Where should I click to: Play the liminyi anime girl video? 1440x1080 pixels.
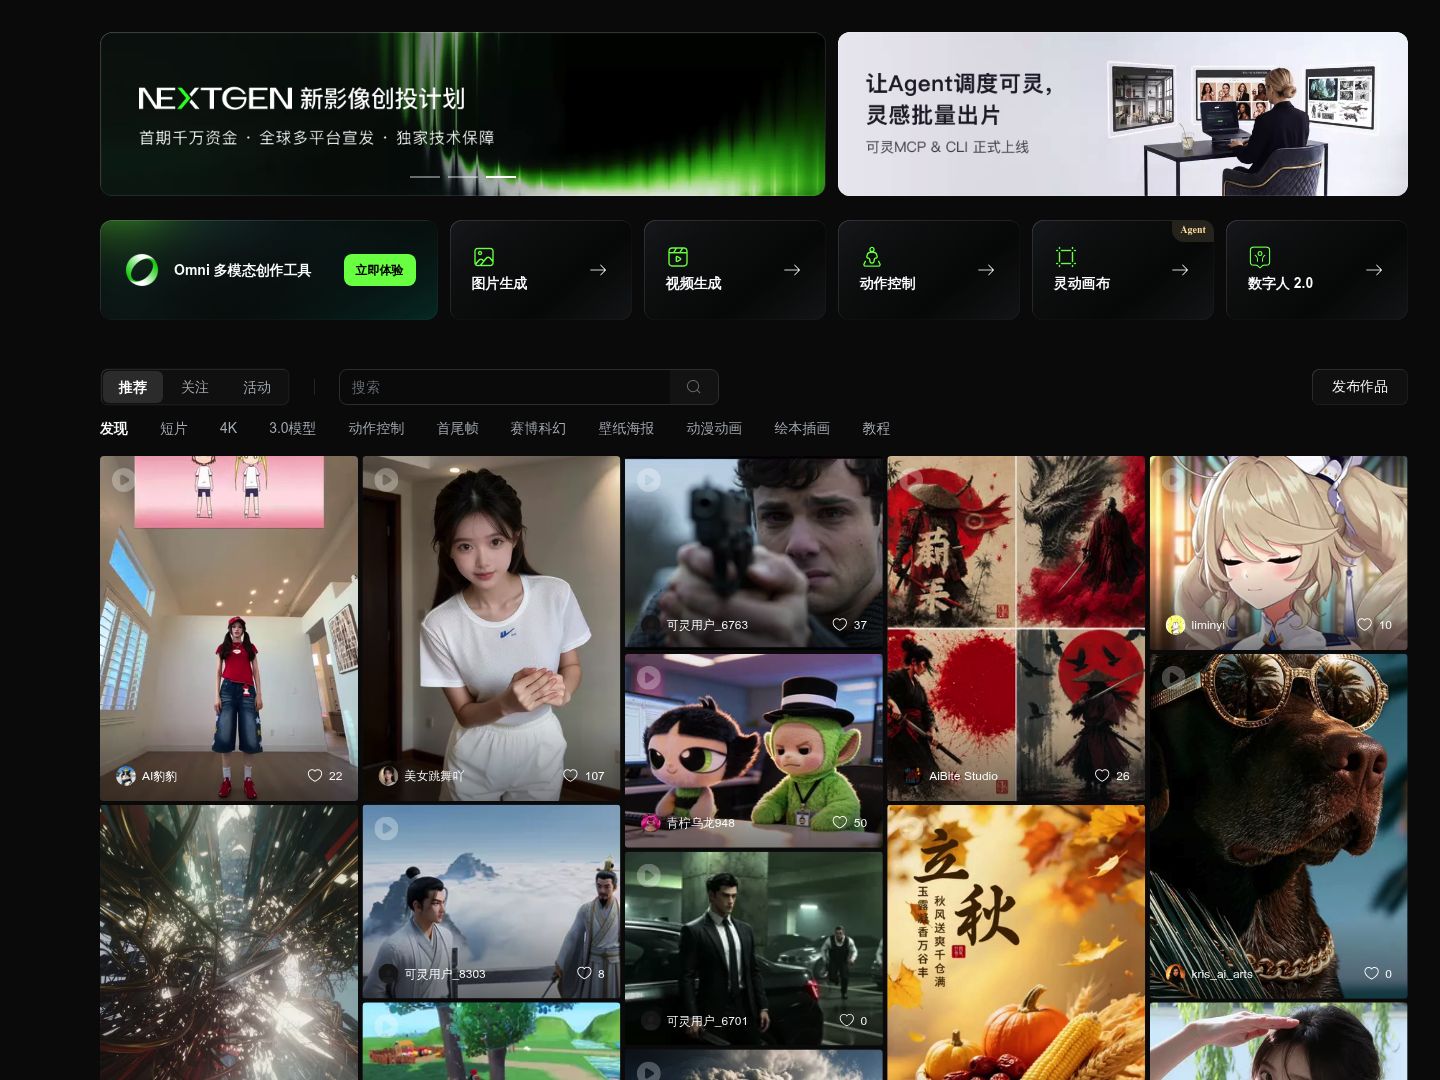coord(1174,480)
